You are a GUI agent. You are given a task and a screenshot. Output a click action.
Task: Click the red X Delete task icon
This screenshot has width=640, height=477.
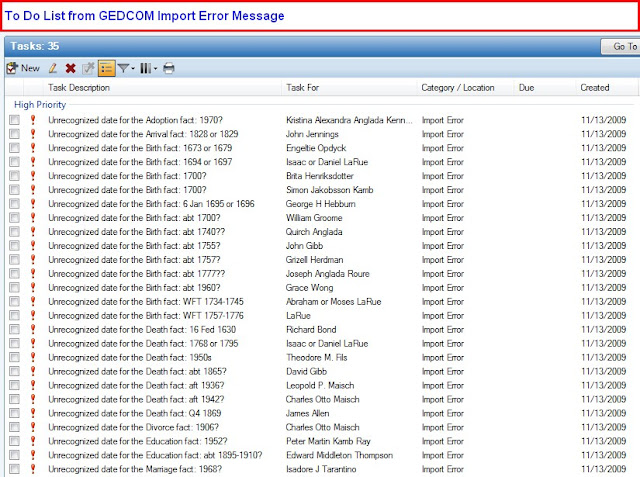pos(71,68)
